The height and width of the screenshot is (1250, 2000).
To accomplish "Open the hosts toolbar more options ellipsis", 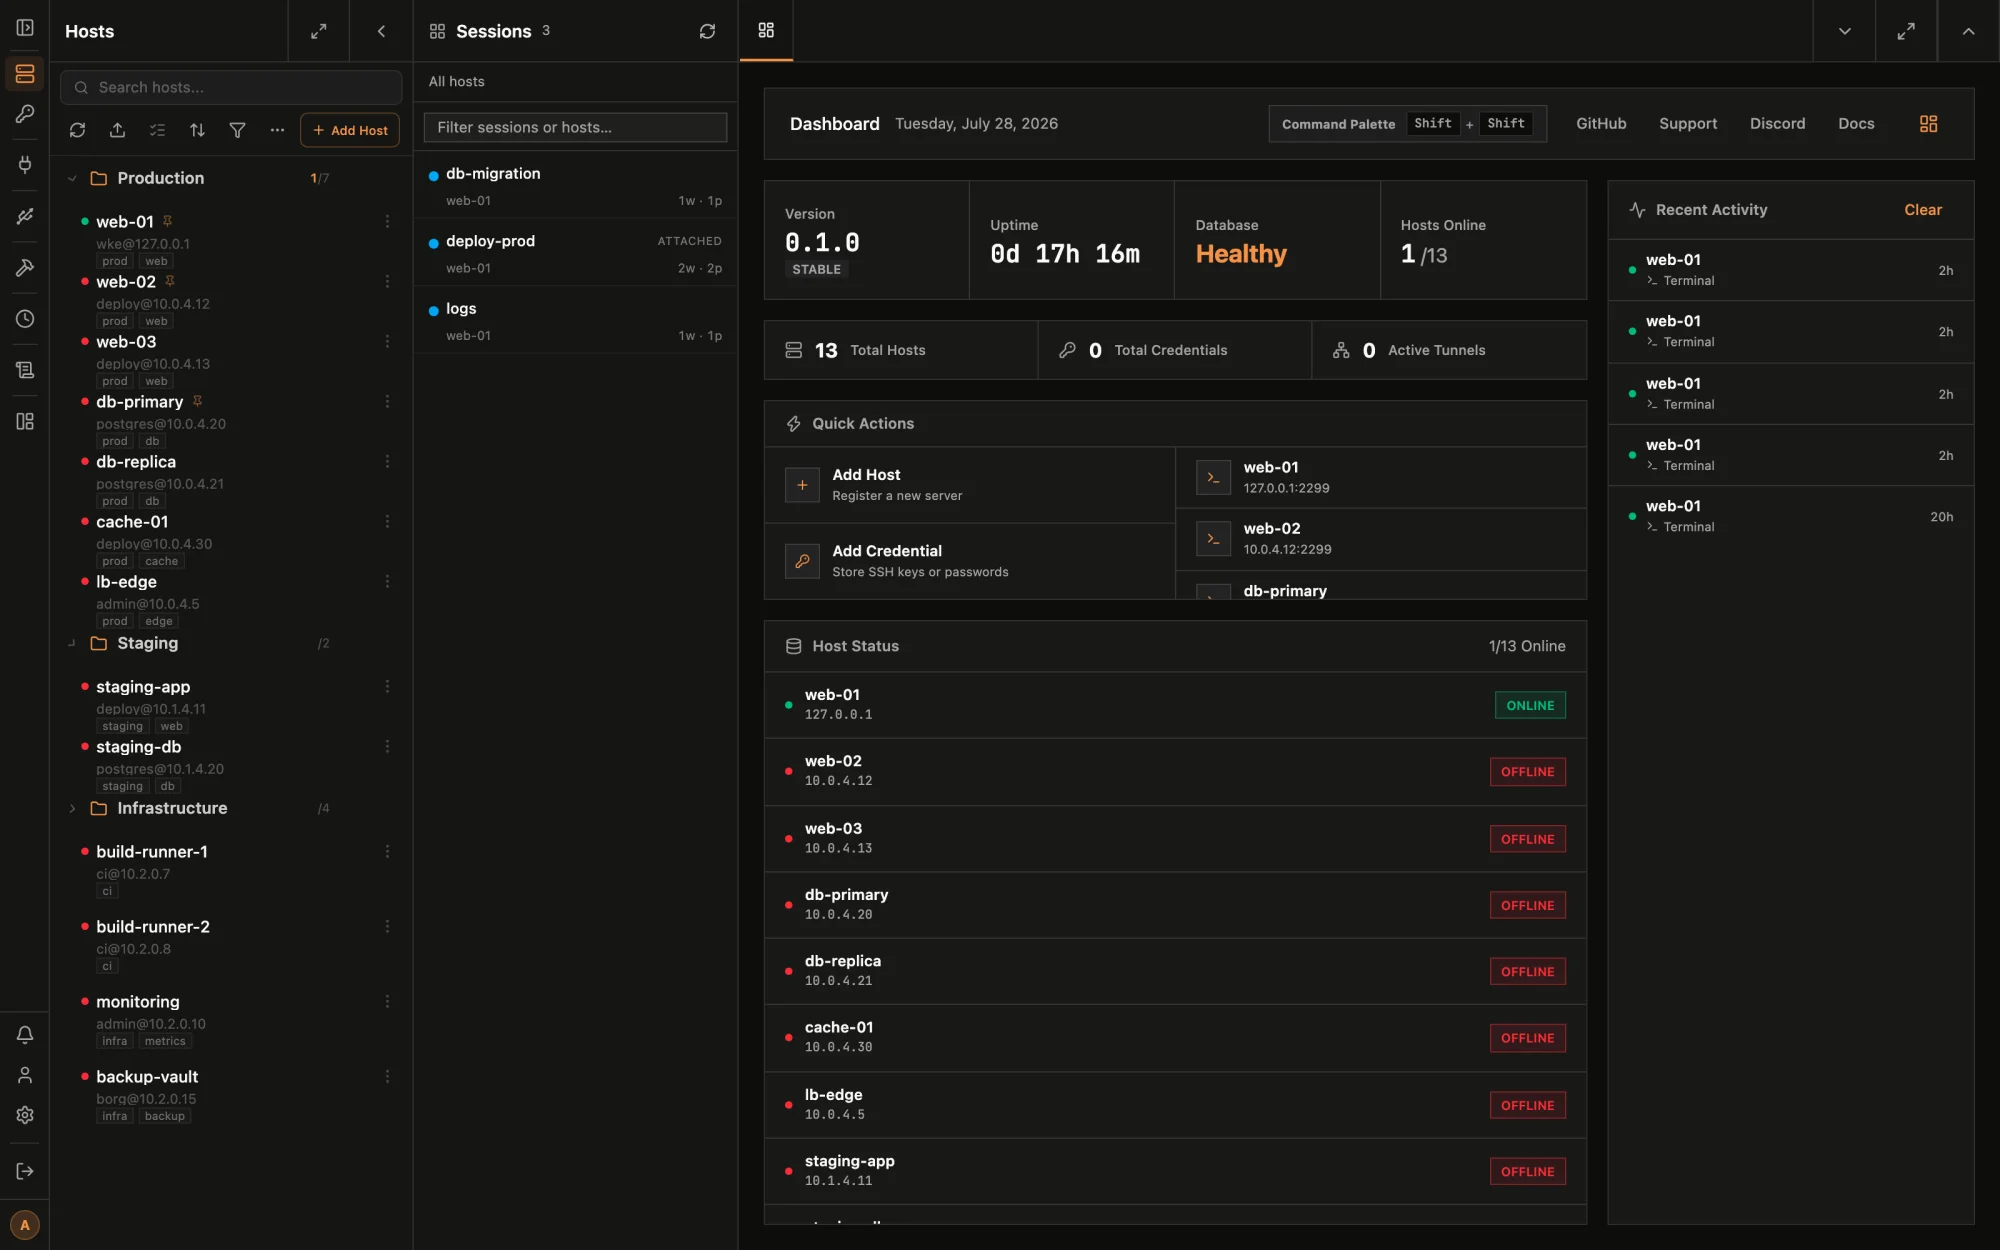I will coord(277,130).
